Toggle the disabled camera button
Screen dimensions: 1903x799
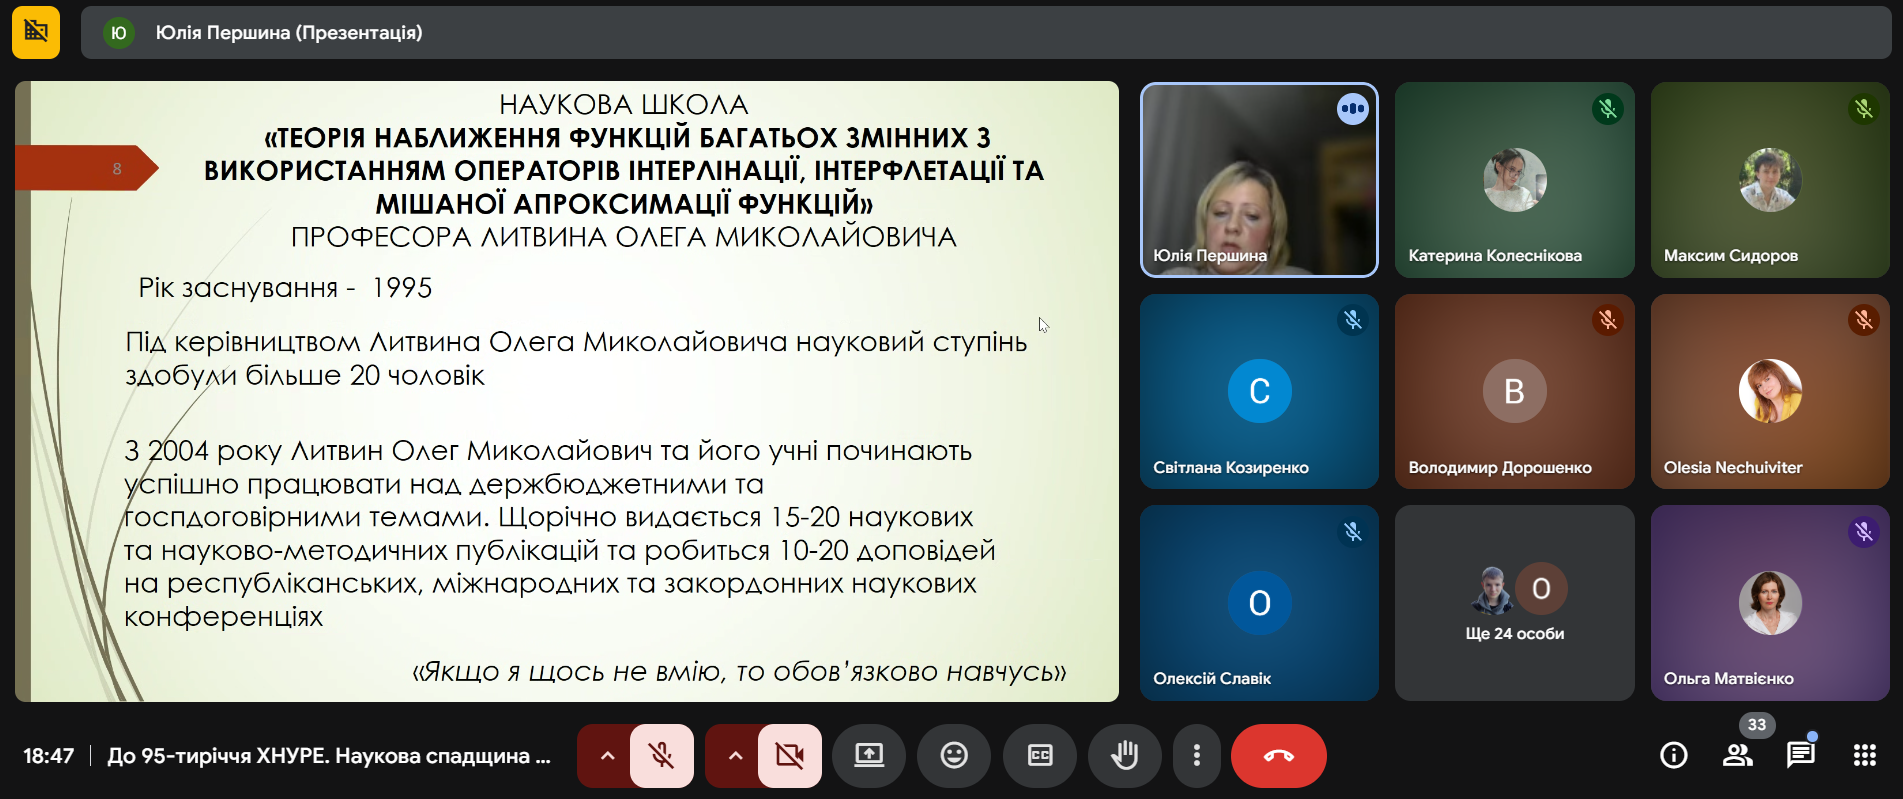789,755
